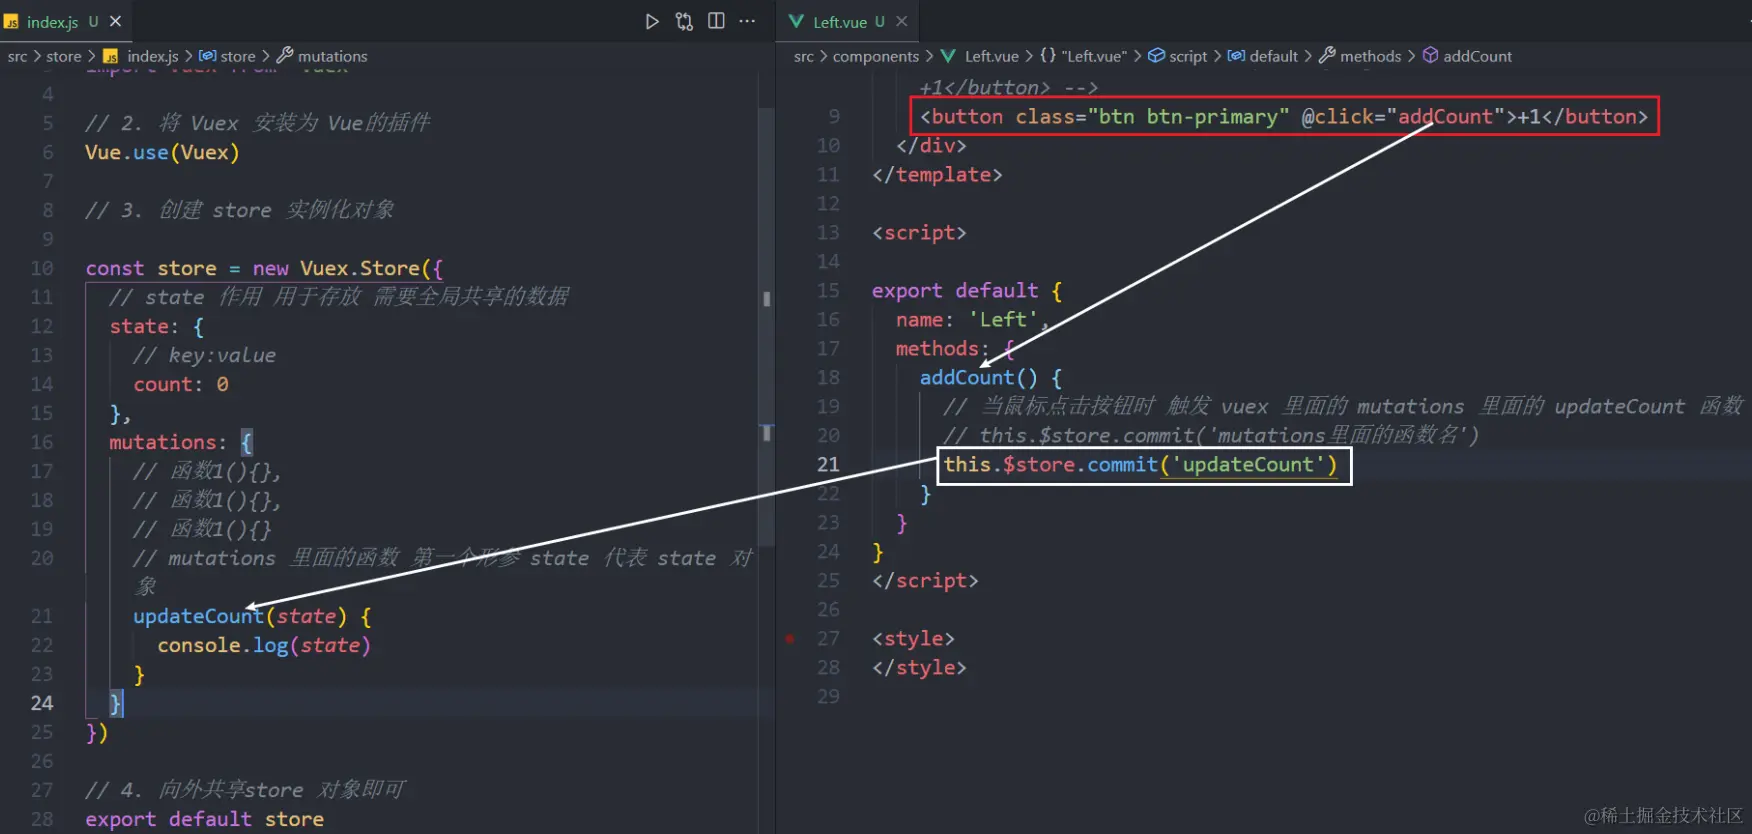Click the button tag line with @click="addCount"

[x=1284, y=116]
